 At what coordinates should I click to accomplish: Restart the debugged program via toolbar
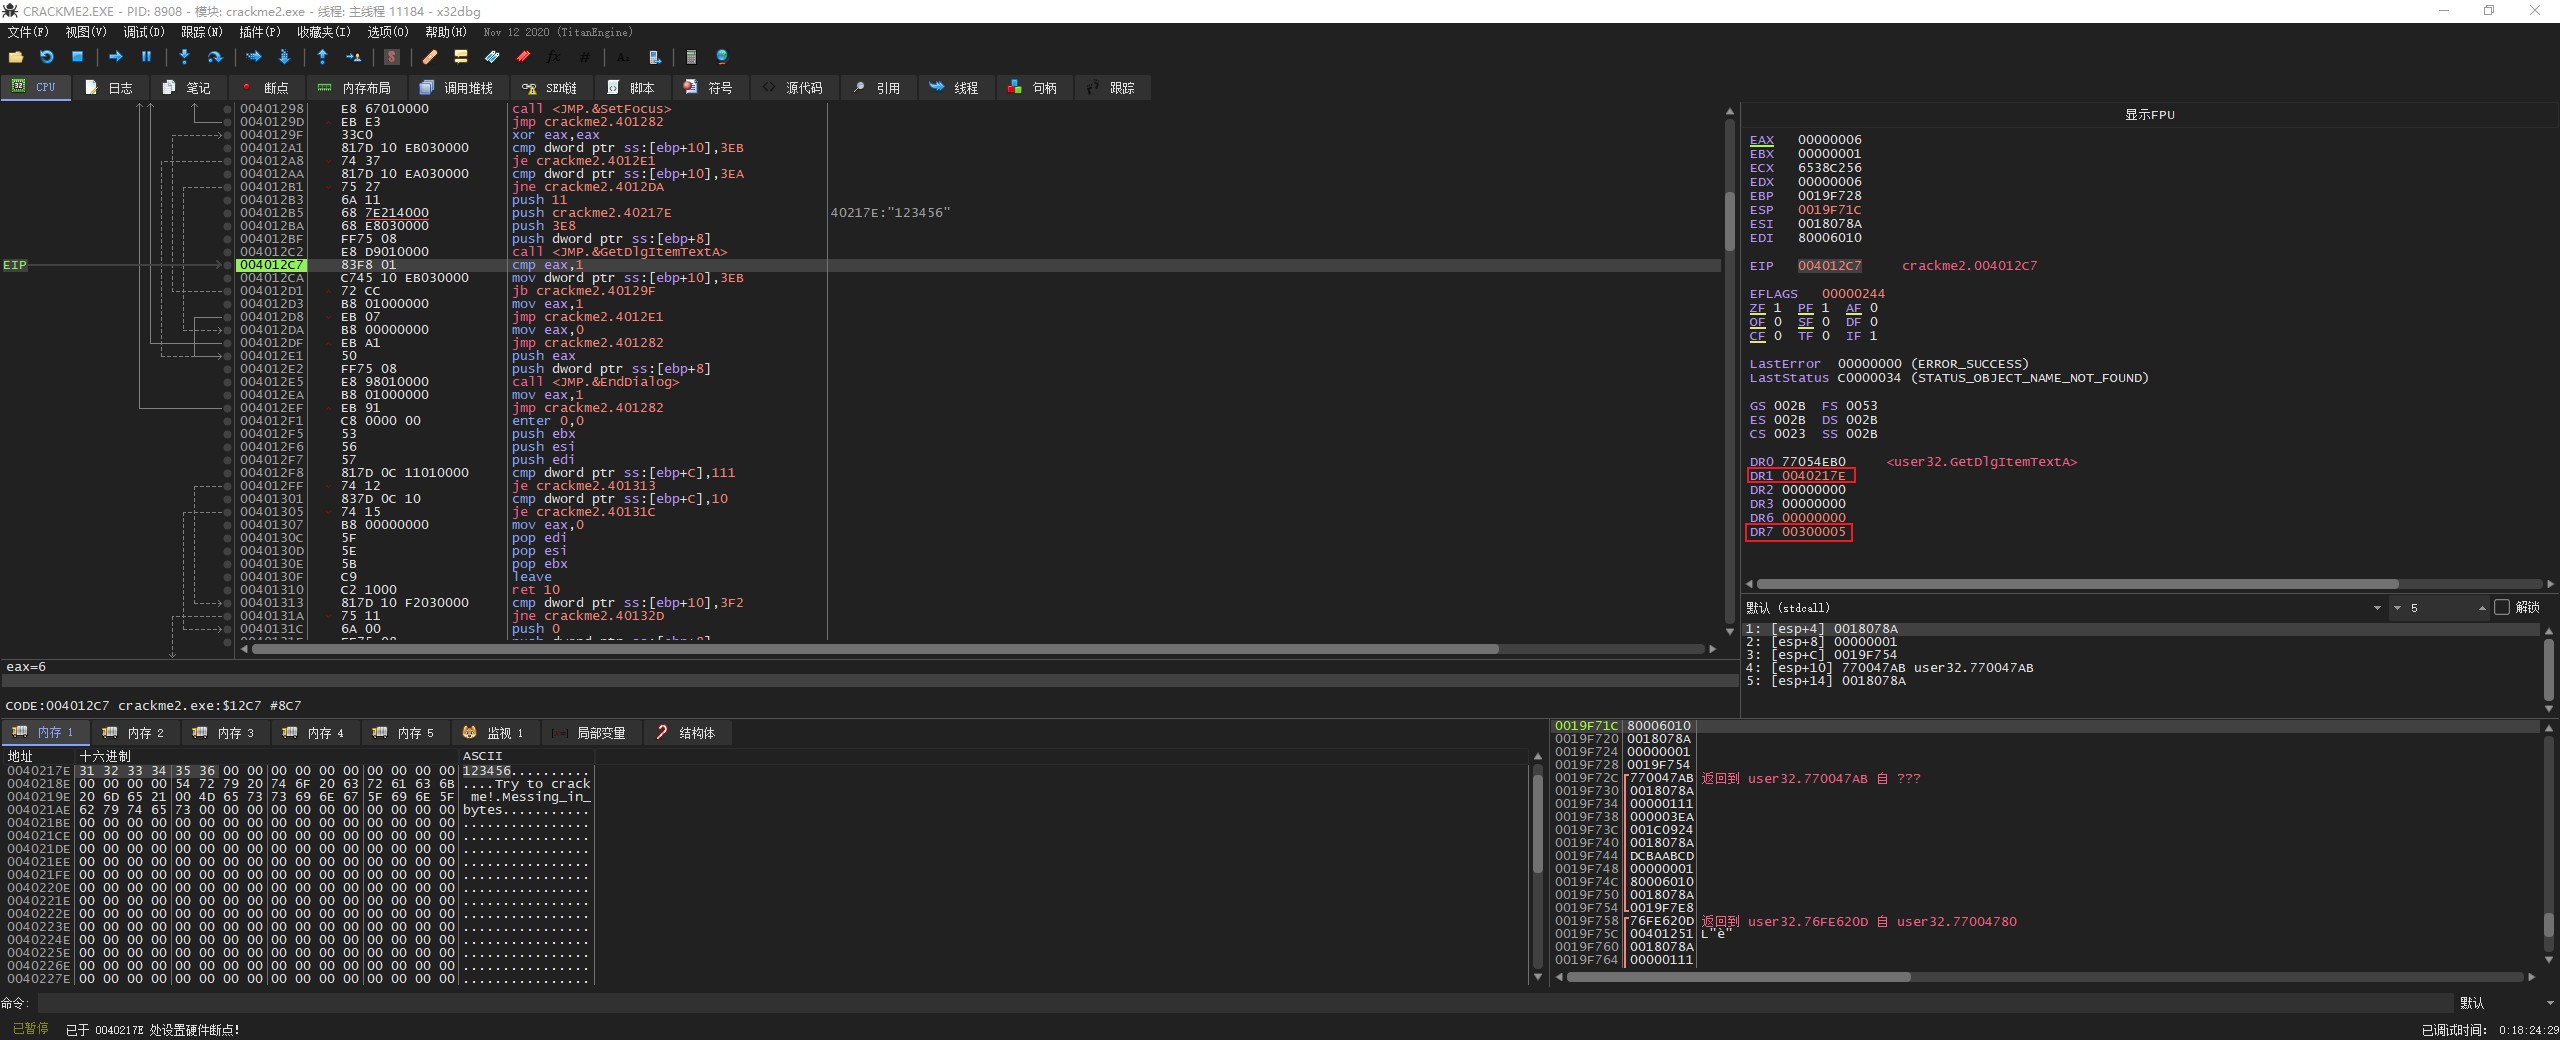[46, 57]
